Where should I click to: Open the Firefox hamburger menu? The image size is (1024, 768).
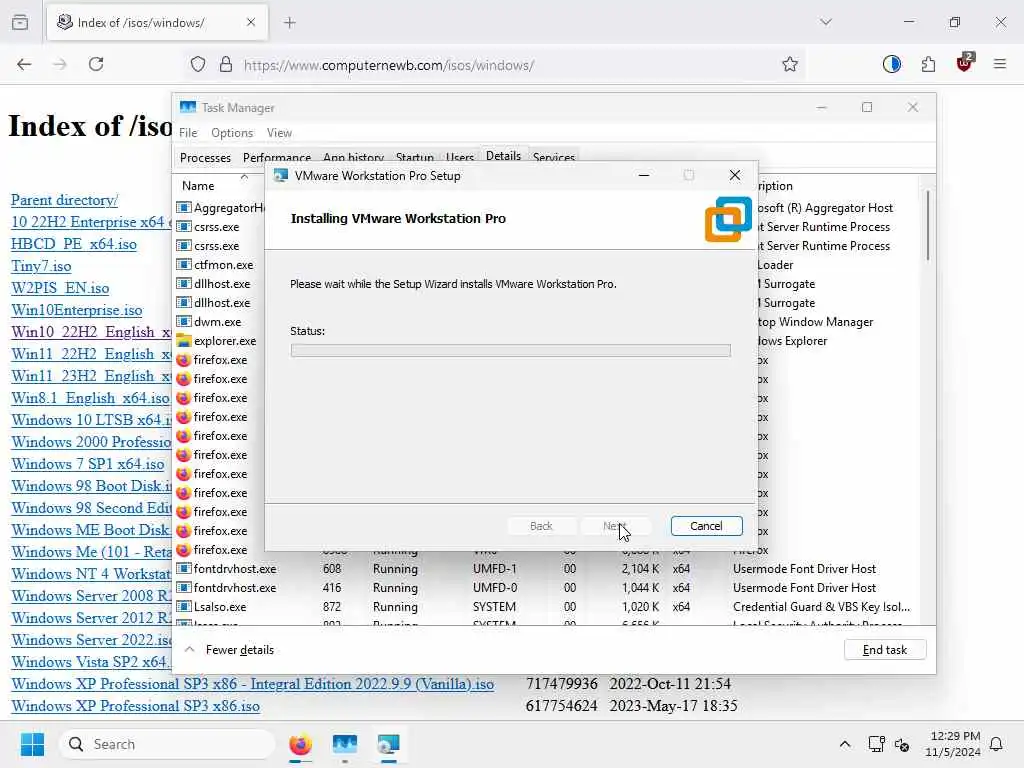point(1000,64)
